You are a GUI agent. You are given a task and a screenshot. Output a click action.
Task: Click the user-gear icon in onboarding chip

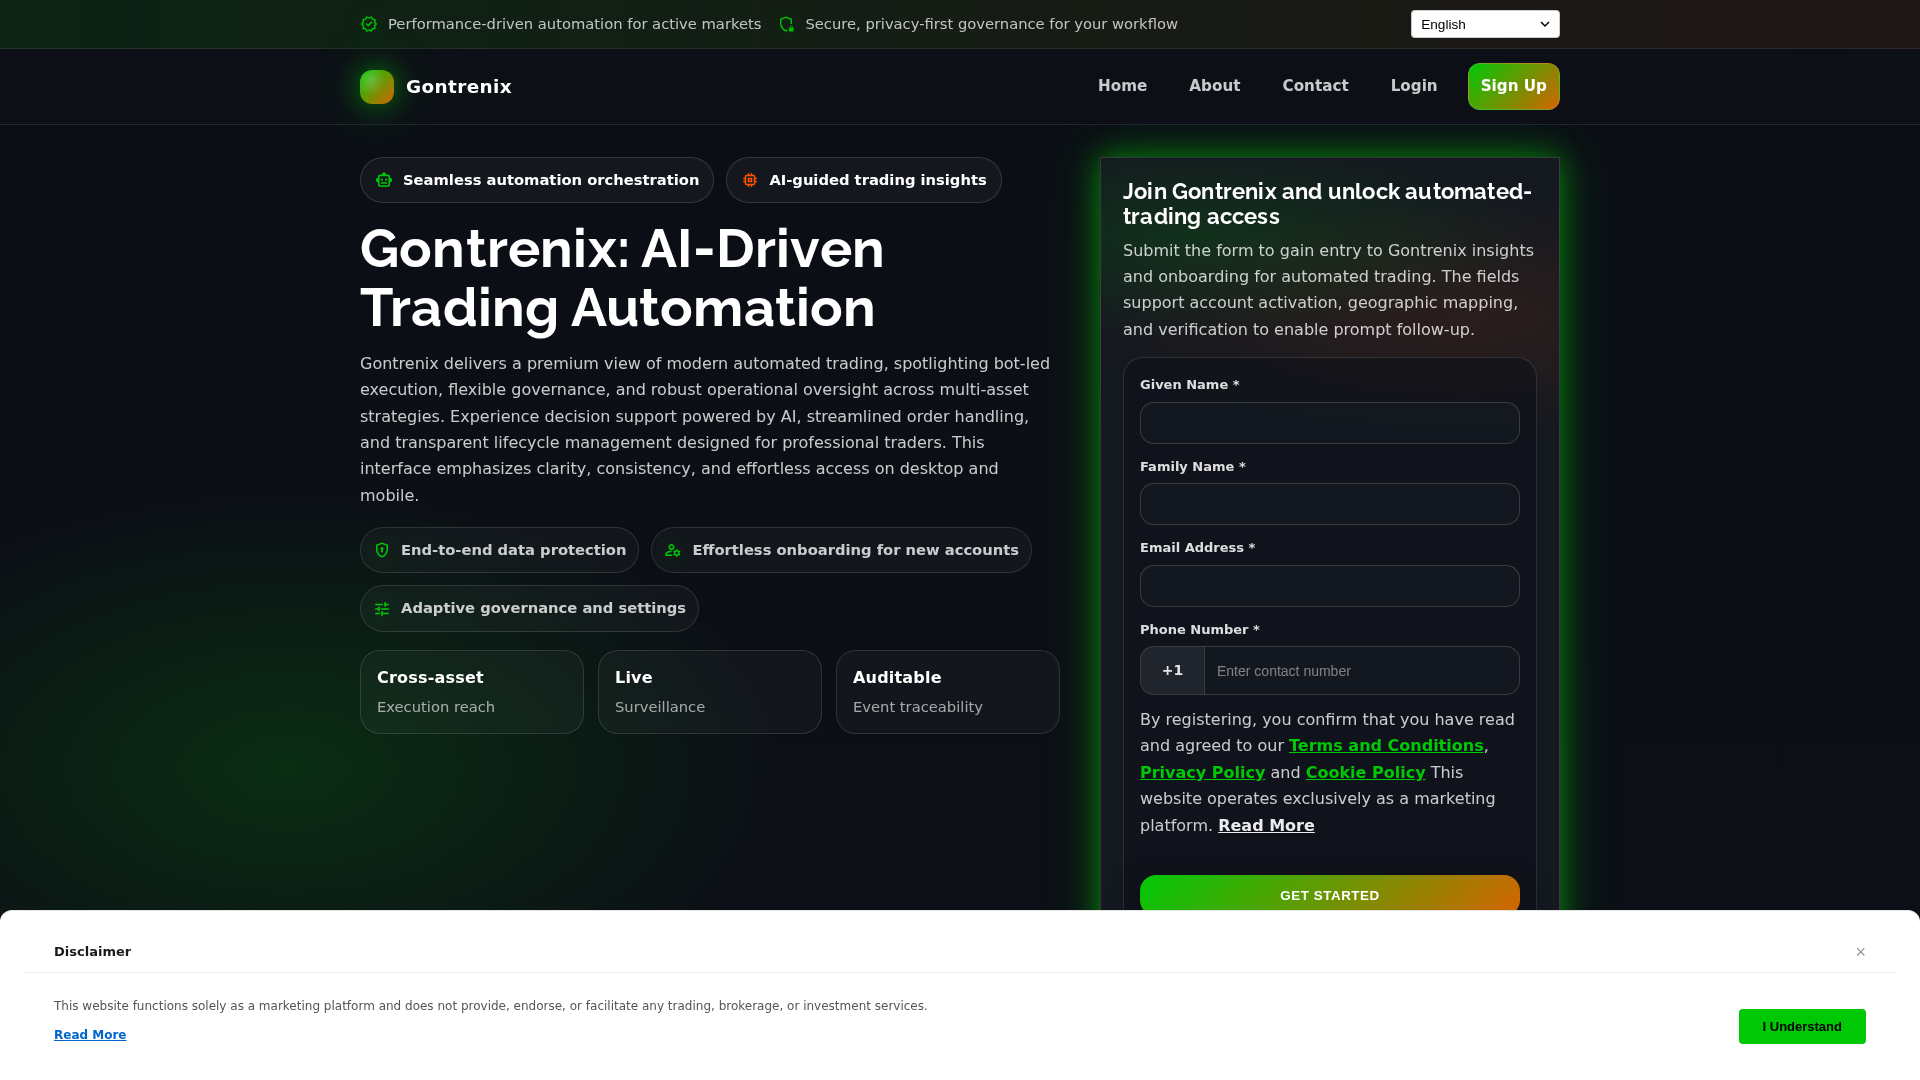coord(673,550)
